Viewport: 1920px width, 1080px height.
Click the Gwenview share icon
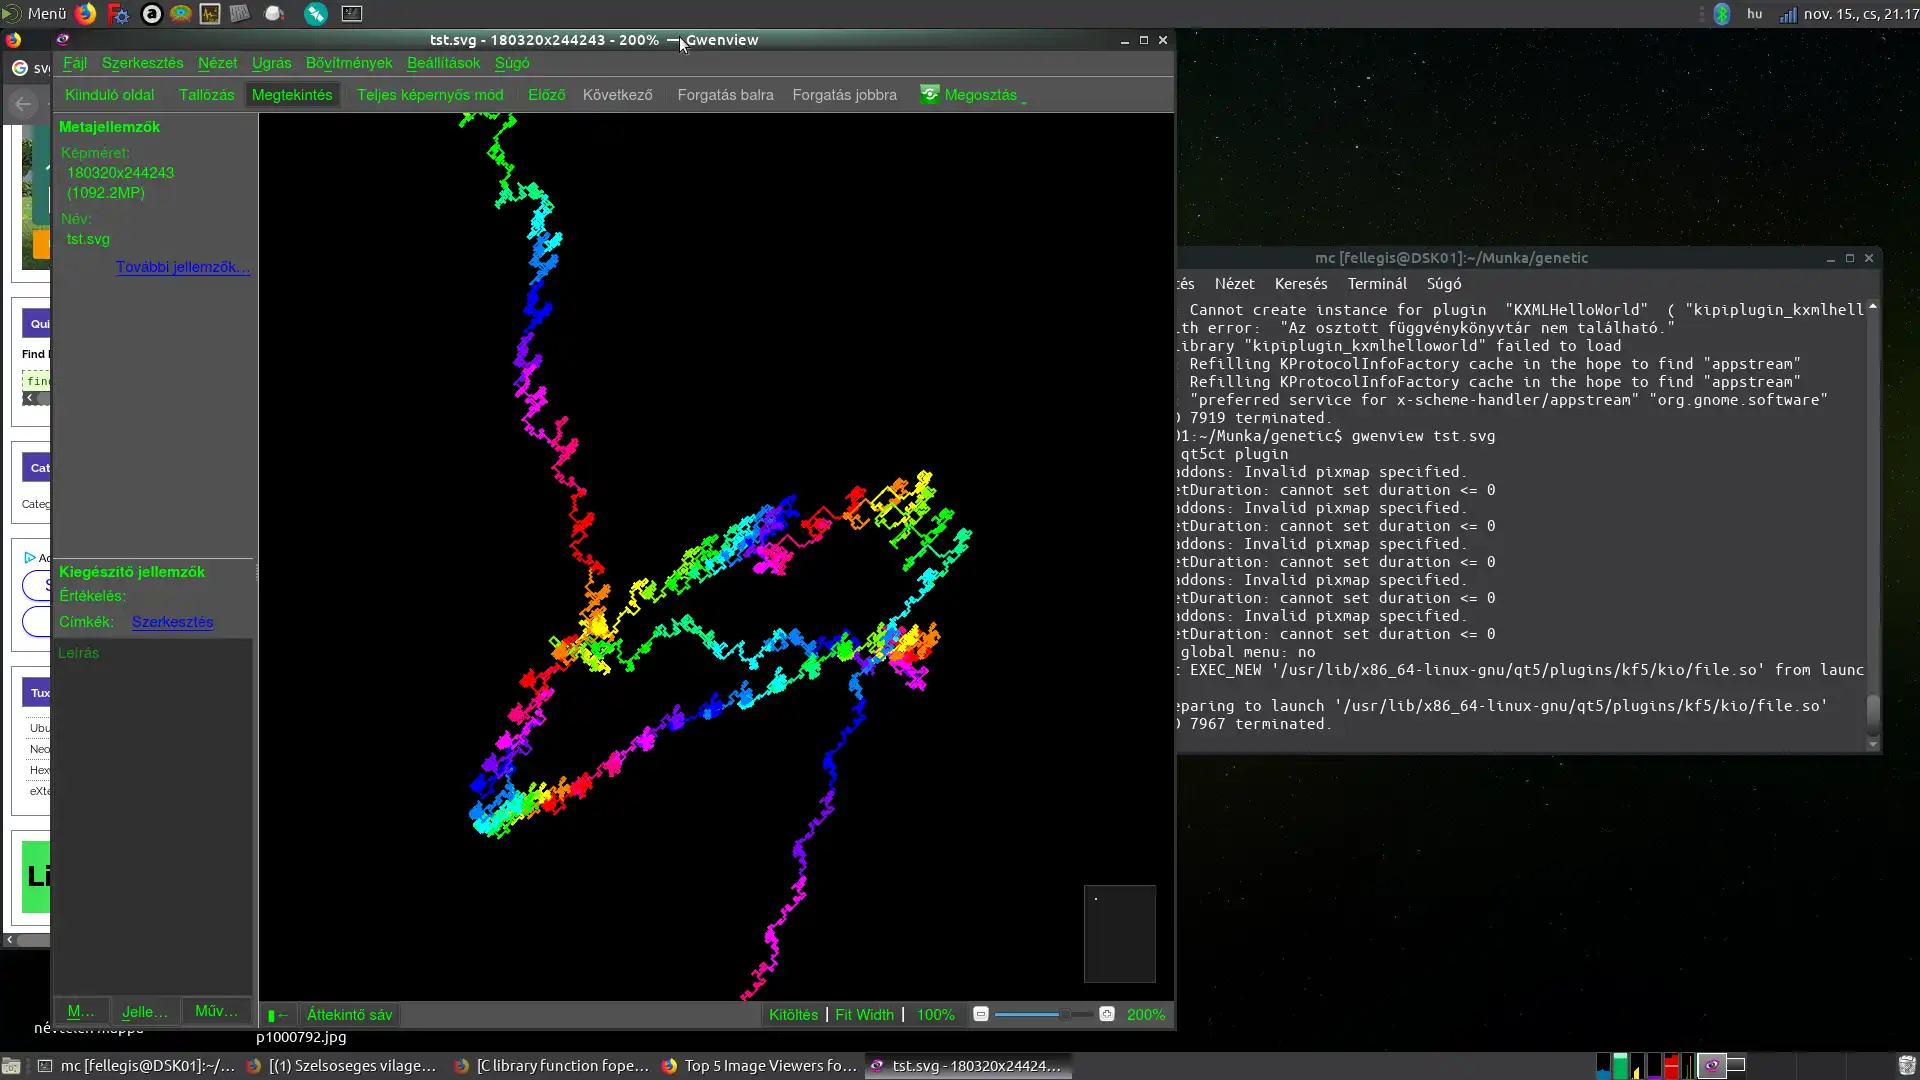(x=930, y=94)
